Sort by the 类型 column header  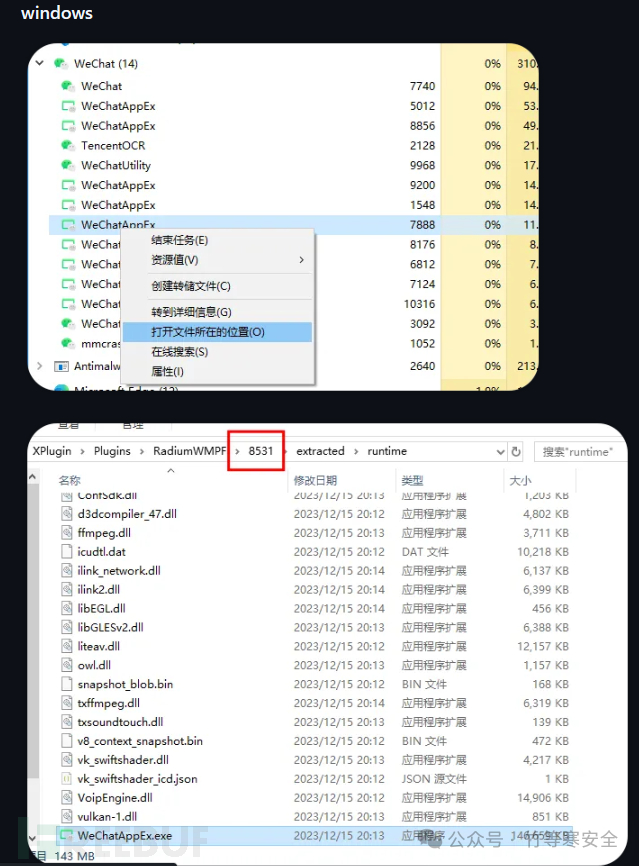[413, 480]
